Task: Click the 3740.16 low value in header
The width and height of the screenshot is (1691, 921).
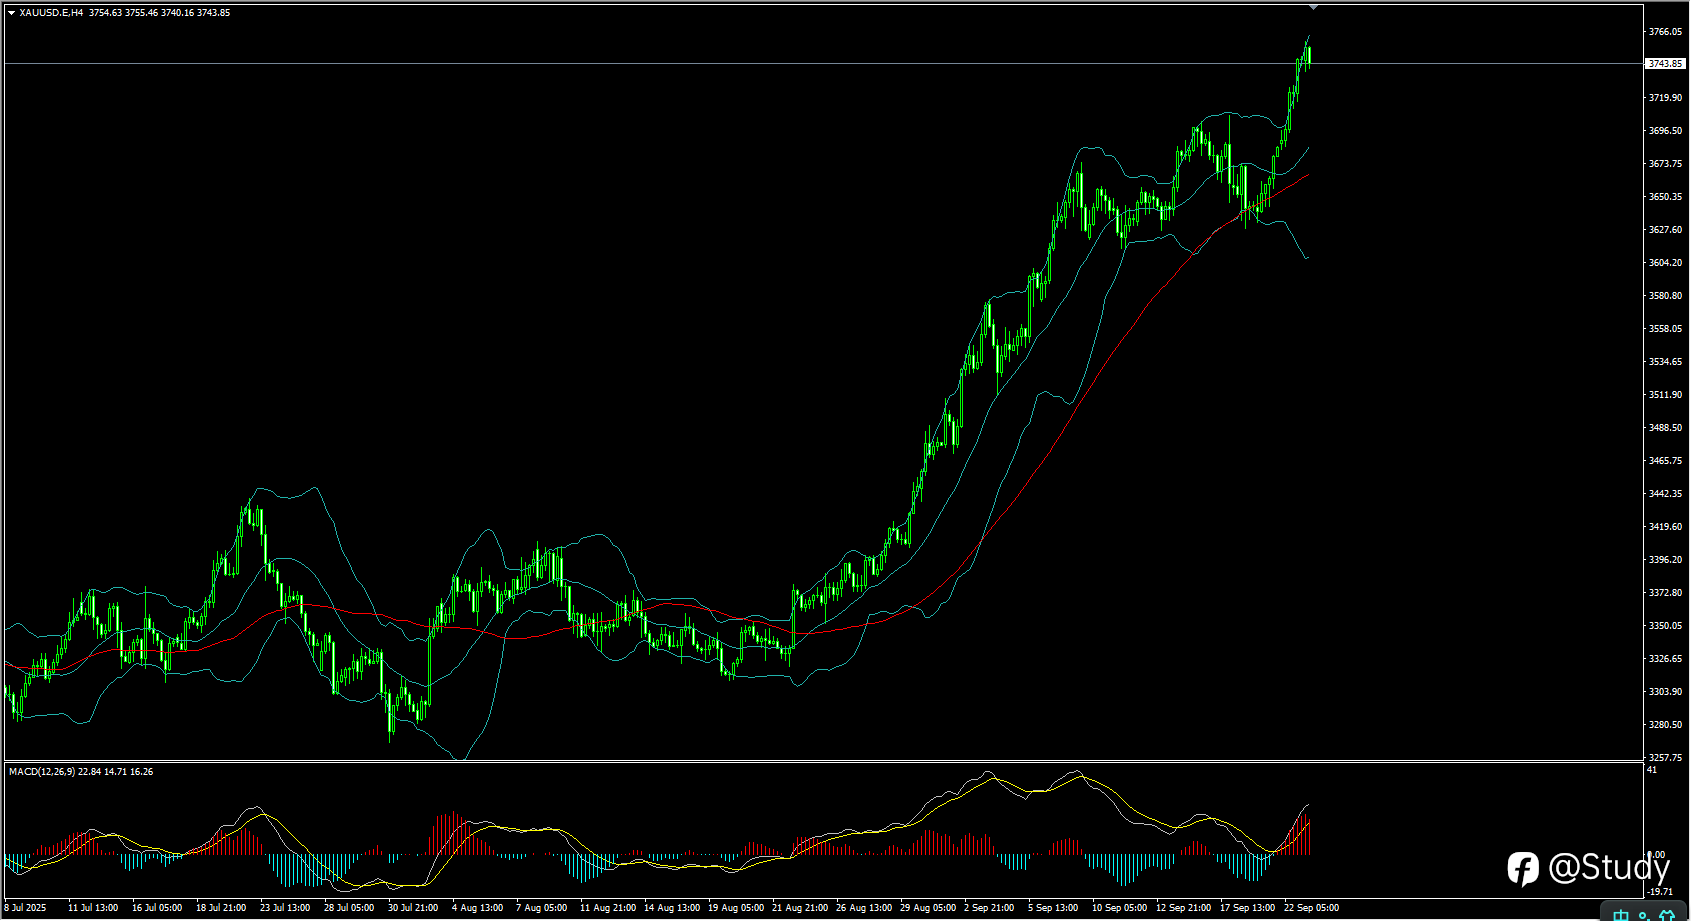Action: click(x=177, y=13)
